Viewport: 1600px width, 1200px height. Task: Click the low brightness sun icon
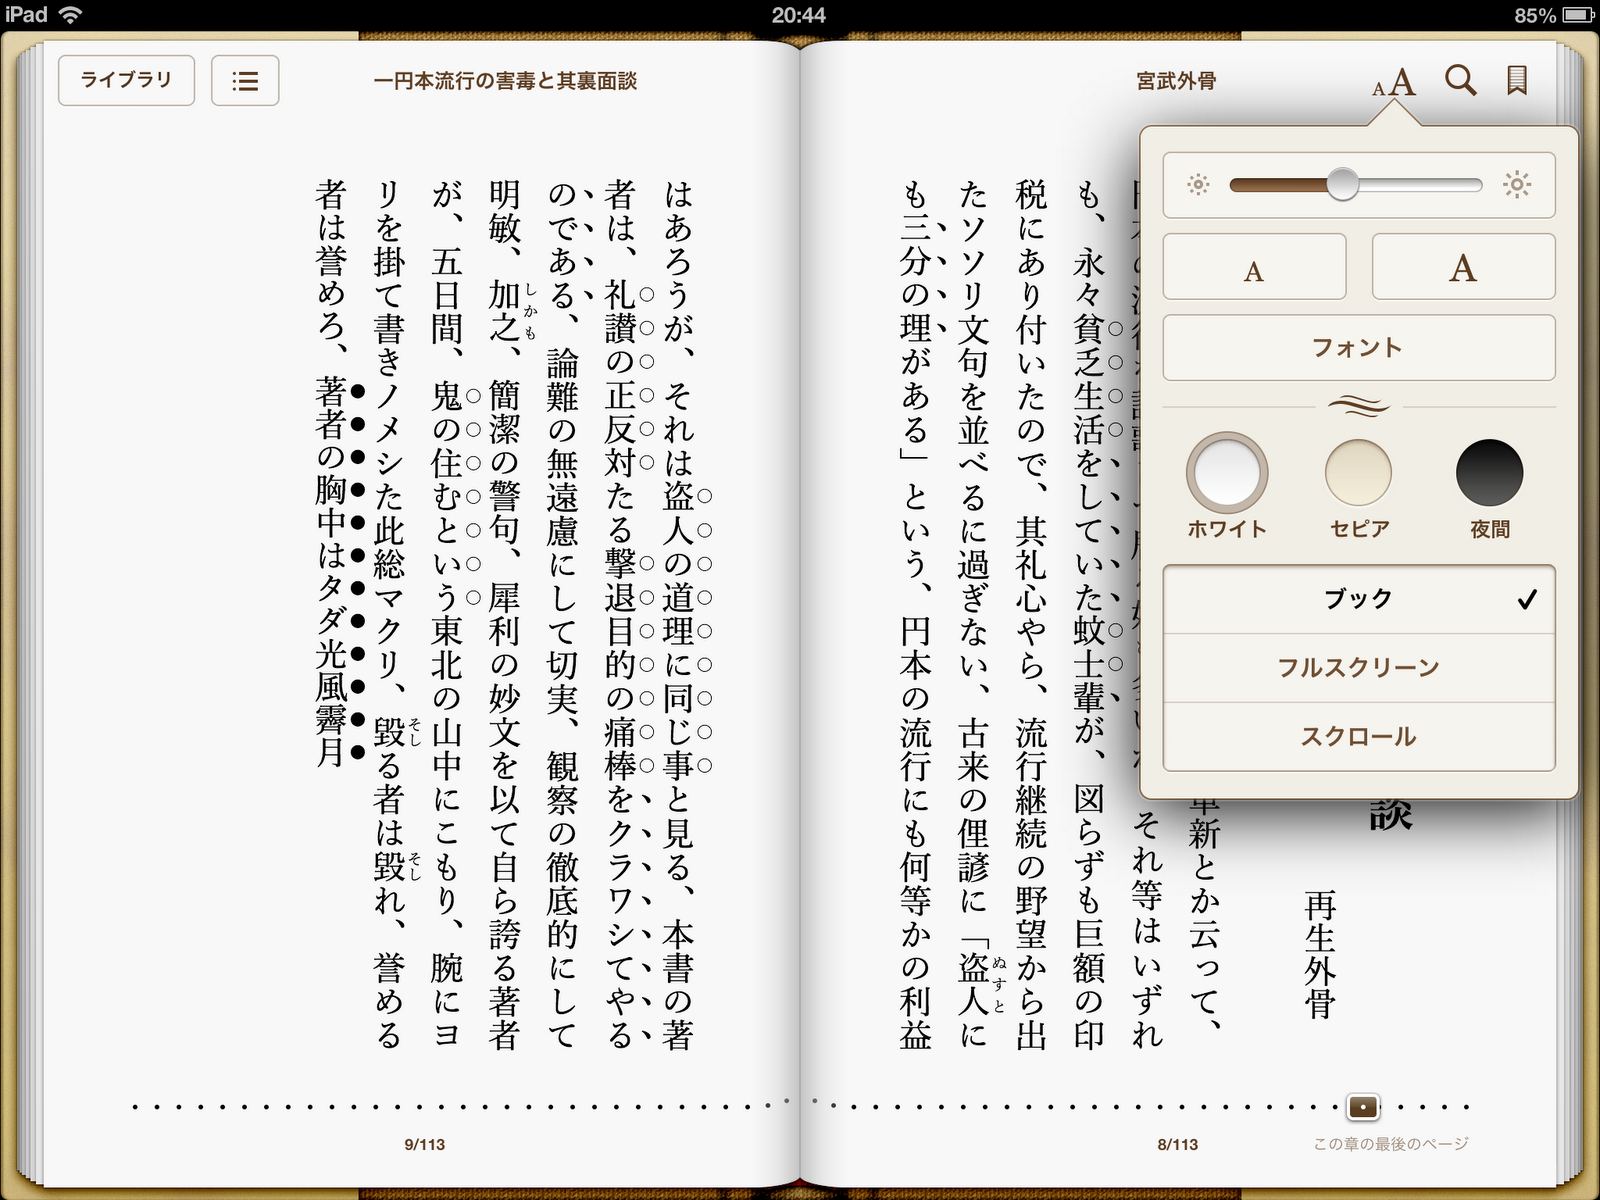coord(1198,185)
